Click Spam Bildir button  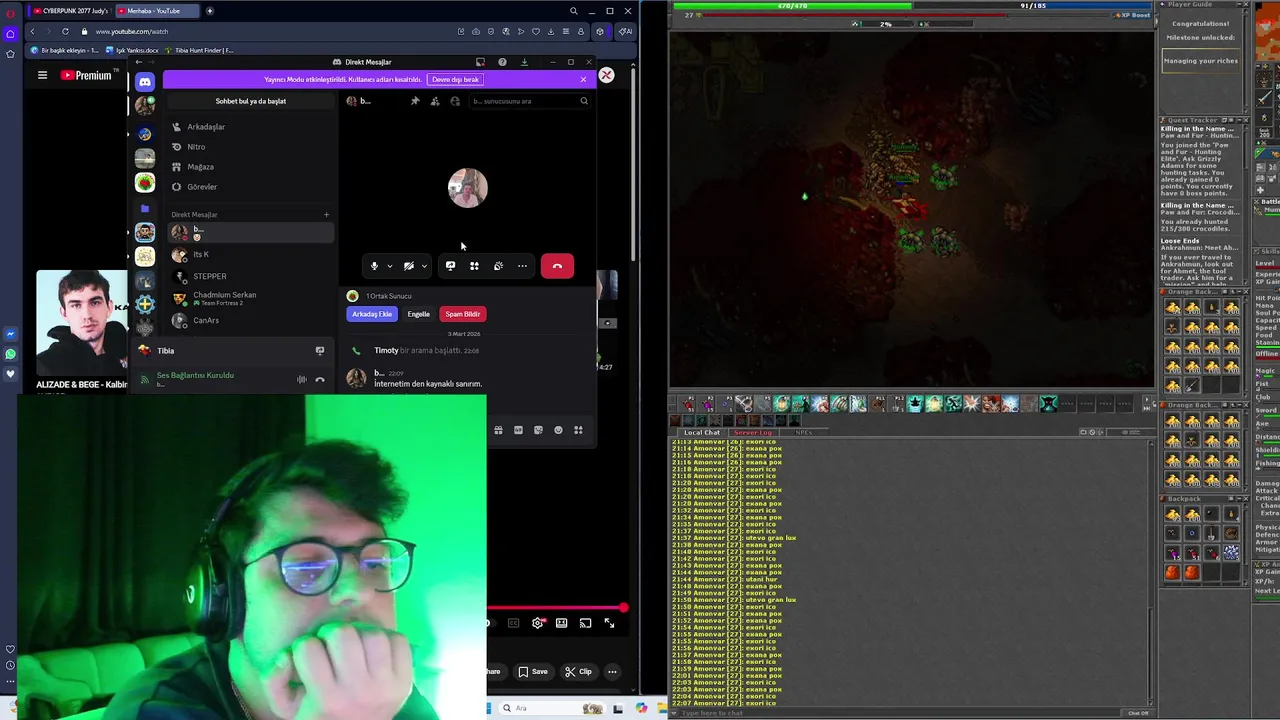pyautogui.click(x=462, y=314)
